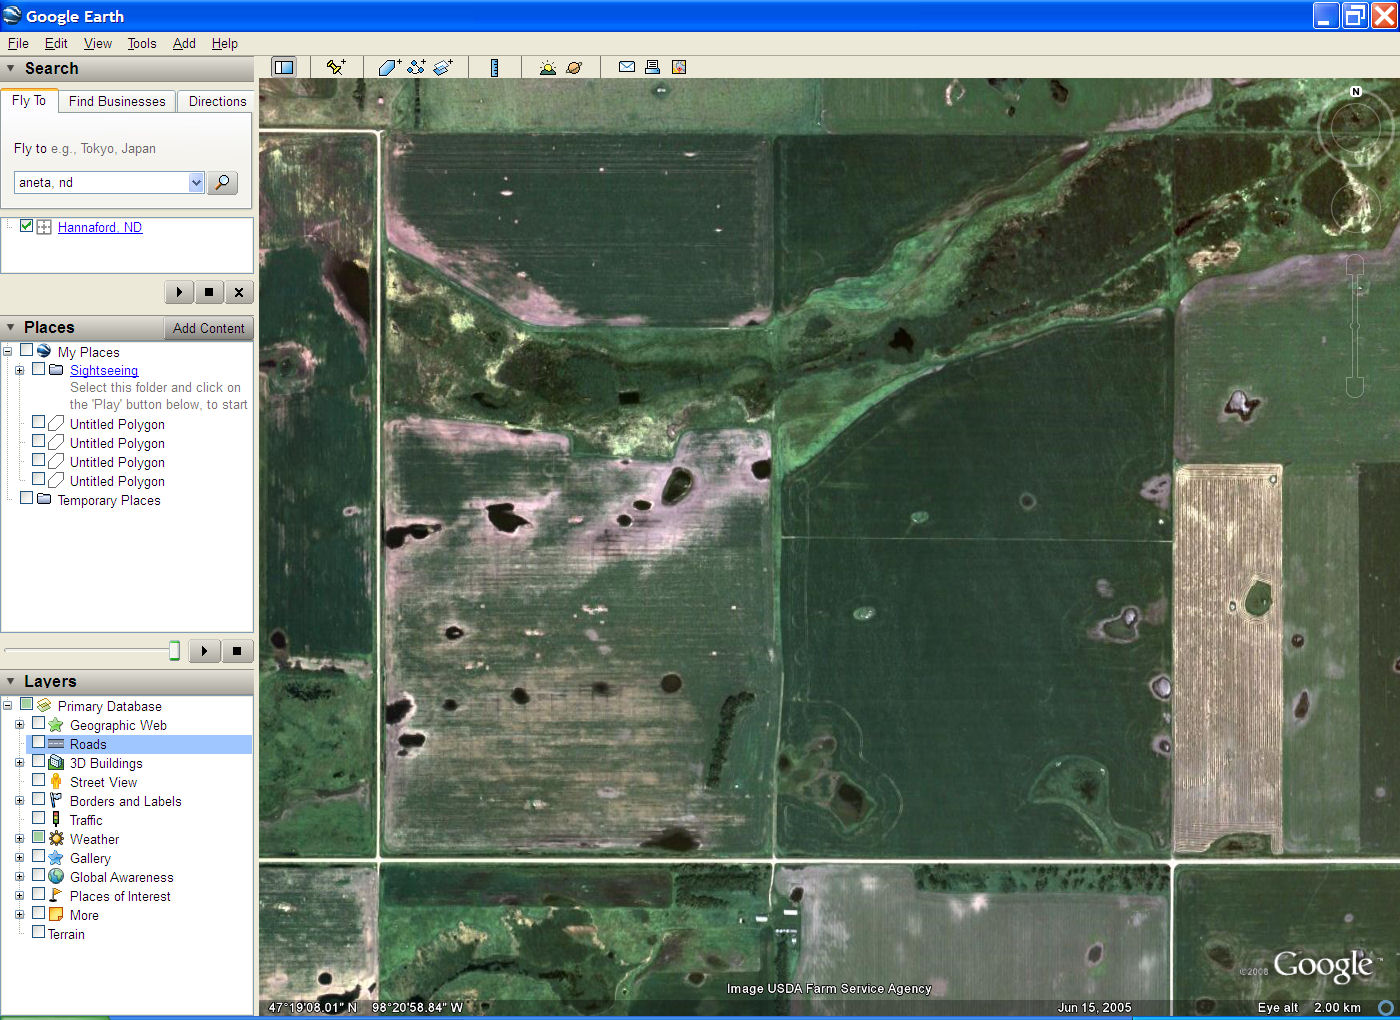1400x1020 pixels.
Task: Enable the Terrain layer checkbox
Action: (x=38, y=932)
